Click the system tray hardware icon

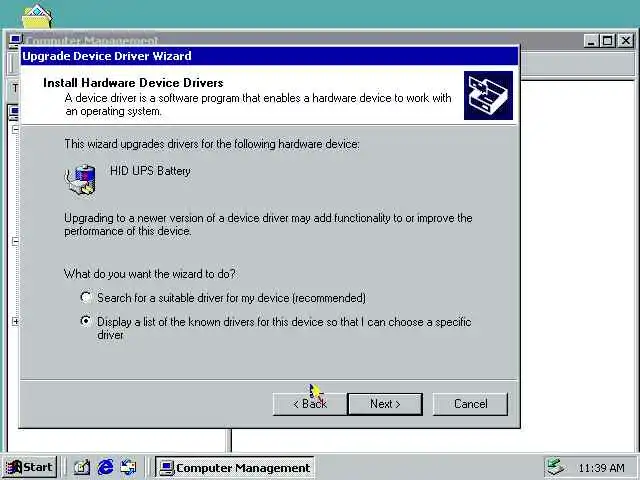[x=556, y=467]
